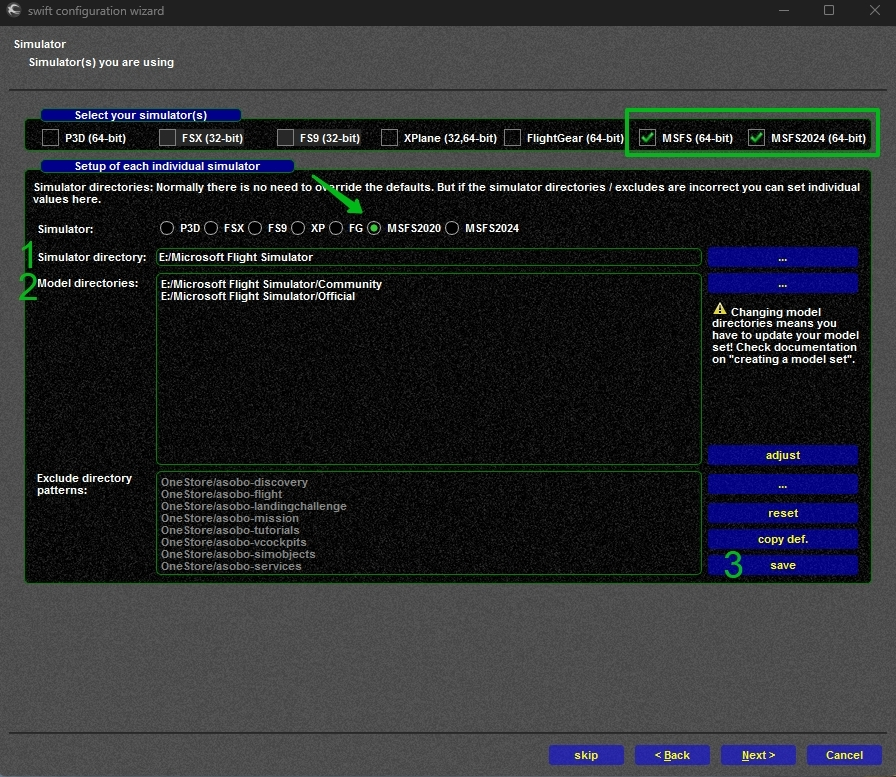The height and width of the screenshot is (777, 896).
Task: Click inside the Exclude directory patterns area
Action: (429, 523)
